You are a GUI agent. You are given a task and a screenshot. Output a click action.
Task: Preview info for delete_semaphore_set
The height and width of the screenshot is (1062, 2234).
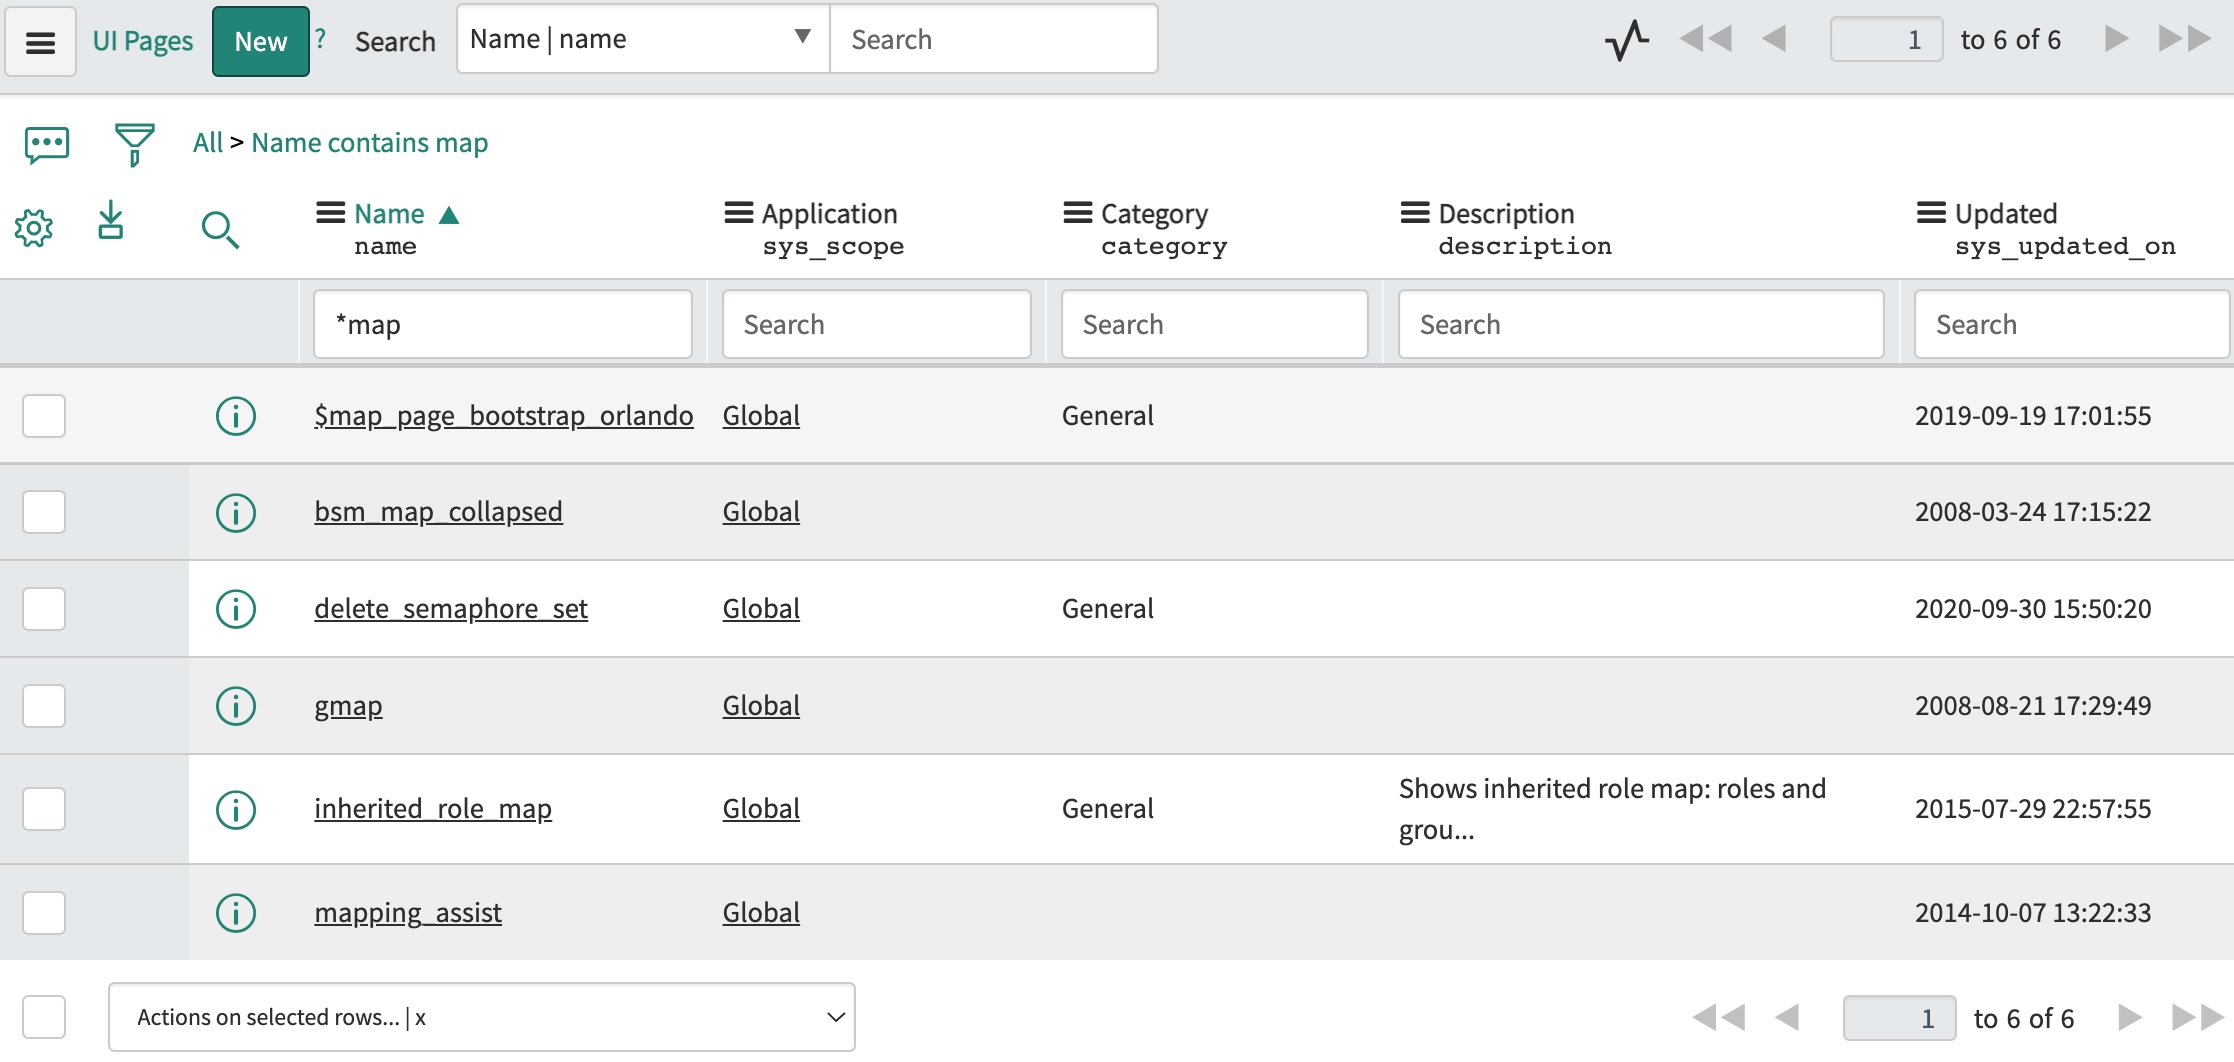point(236,609)
